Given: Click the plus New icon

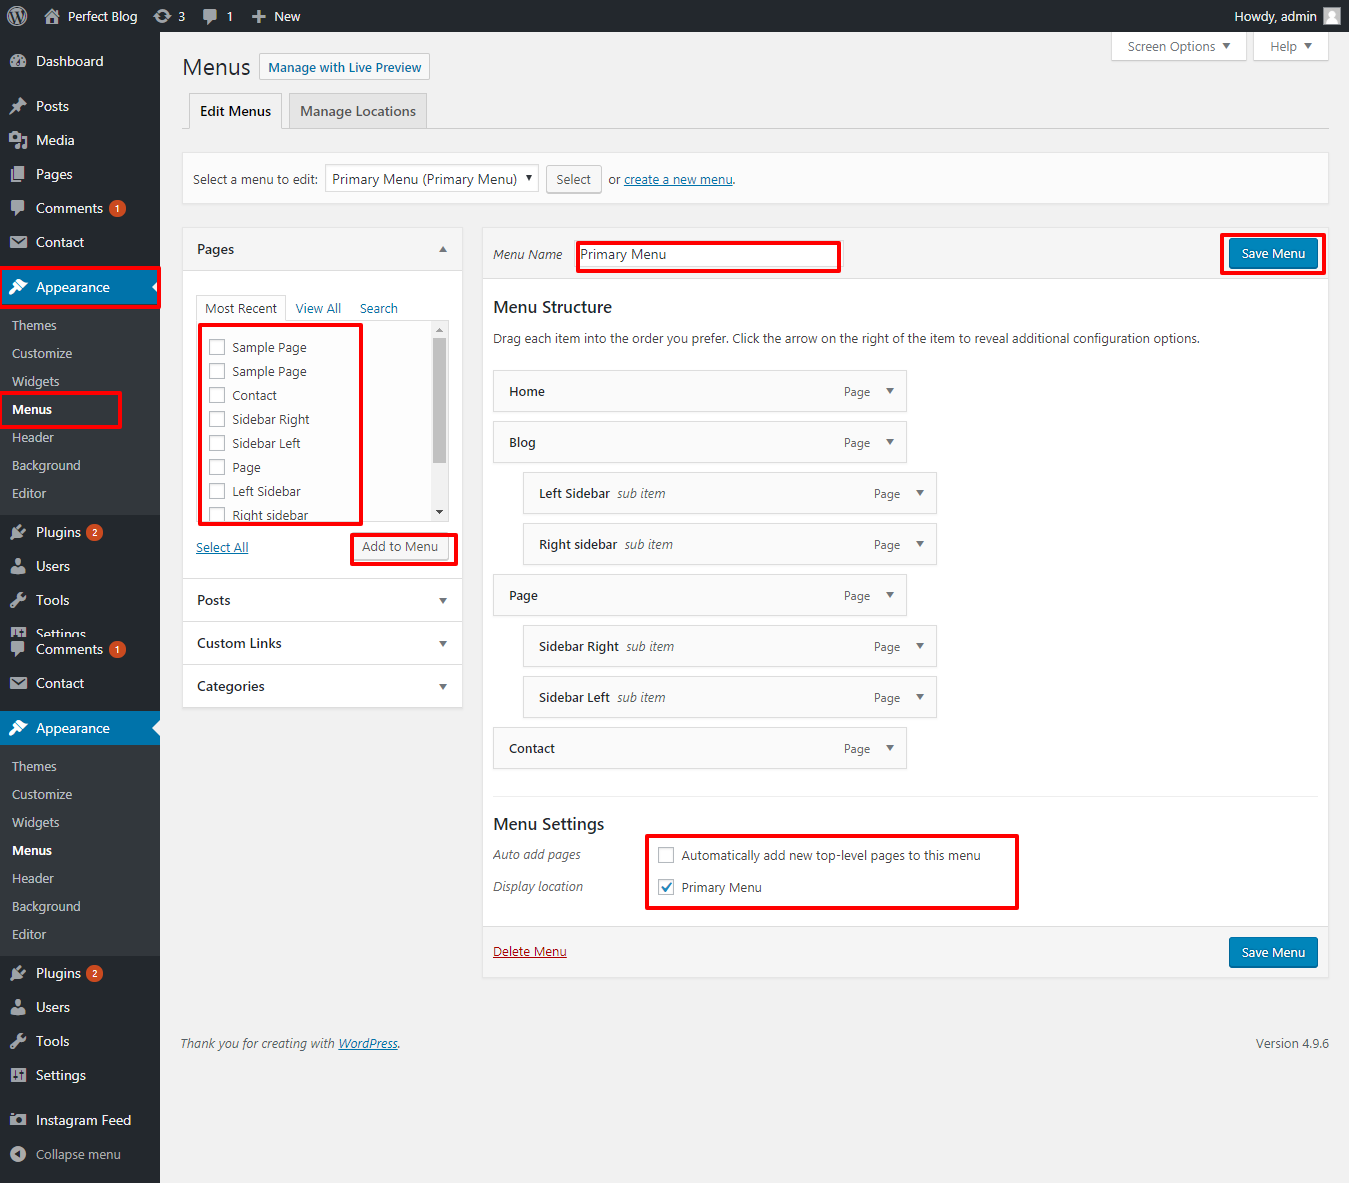Looking at the screenshot, I should coord(259,16).
